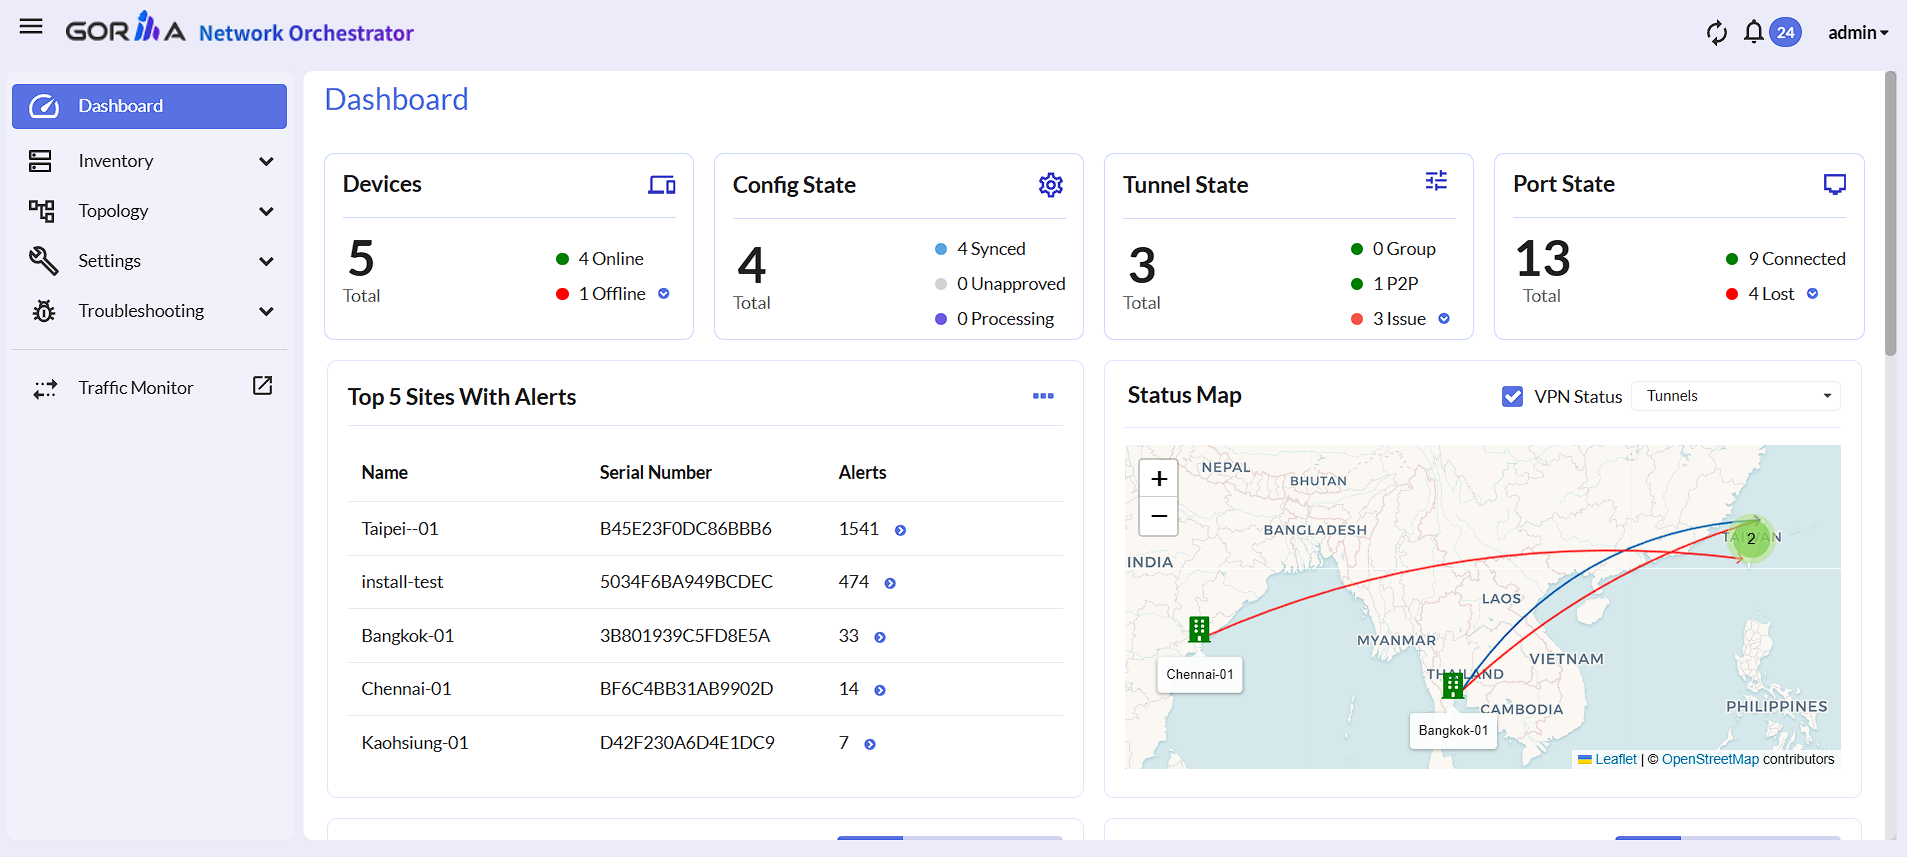Expand the Inventory menu
This screenshot has height=857, width=1907.
(x=150, y=161)
